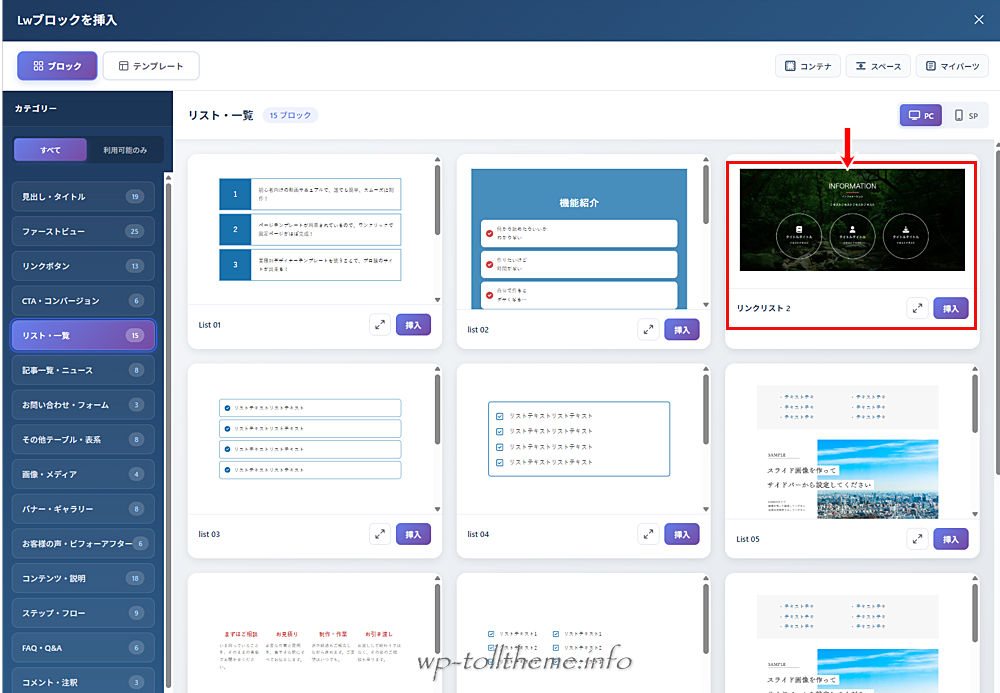1000x693 pixels.
Task: Select ファーストビュー category
Action: pos(83,231)
